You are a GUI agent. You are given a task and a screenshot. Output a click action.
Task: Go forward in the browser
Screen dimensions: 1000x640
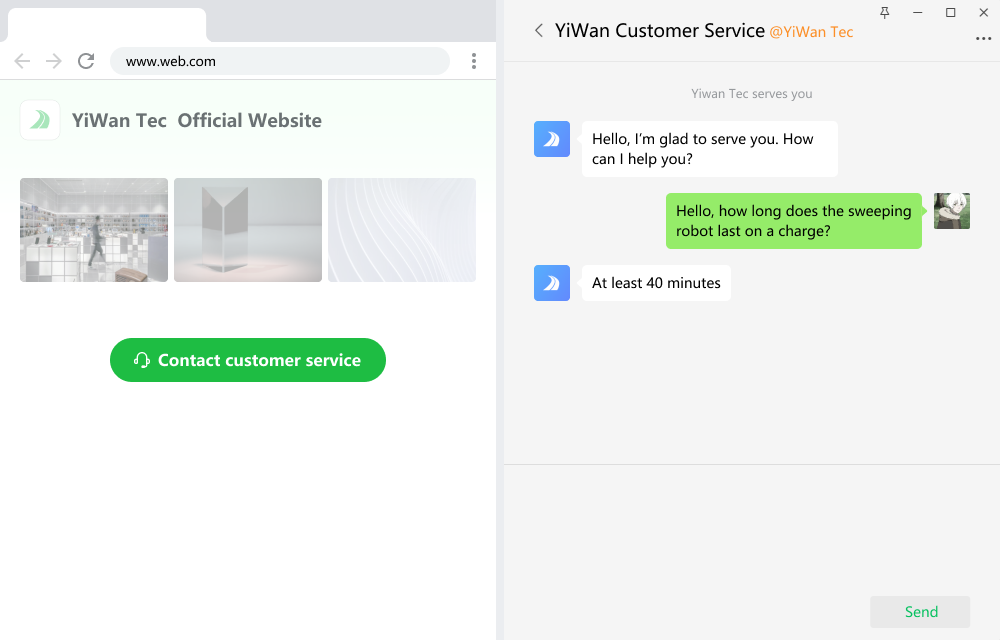tap(54, 61)
